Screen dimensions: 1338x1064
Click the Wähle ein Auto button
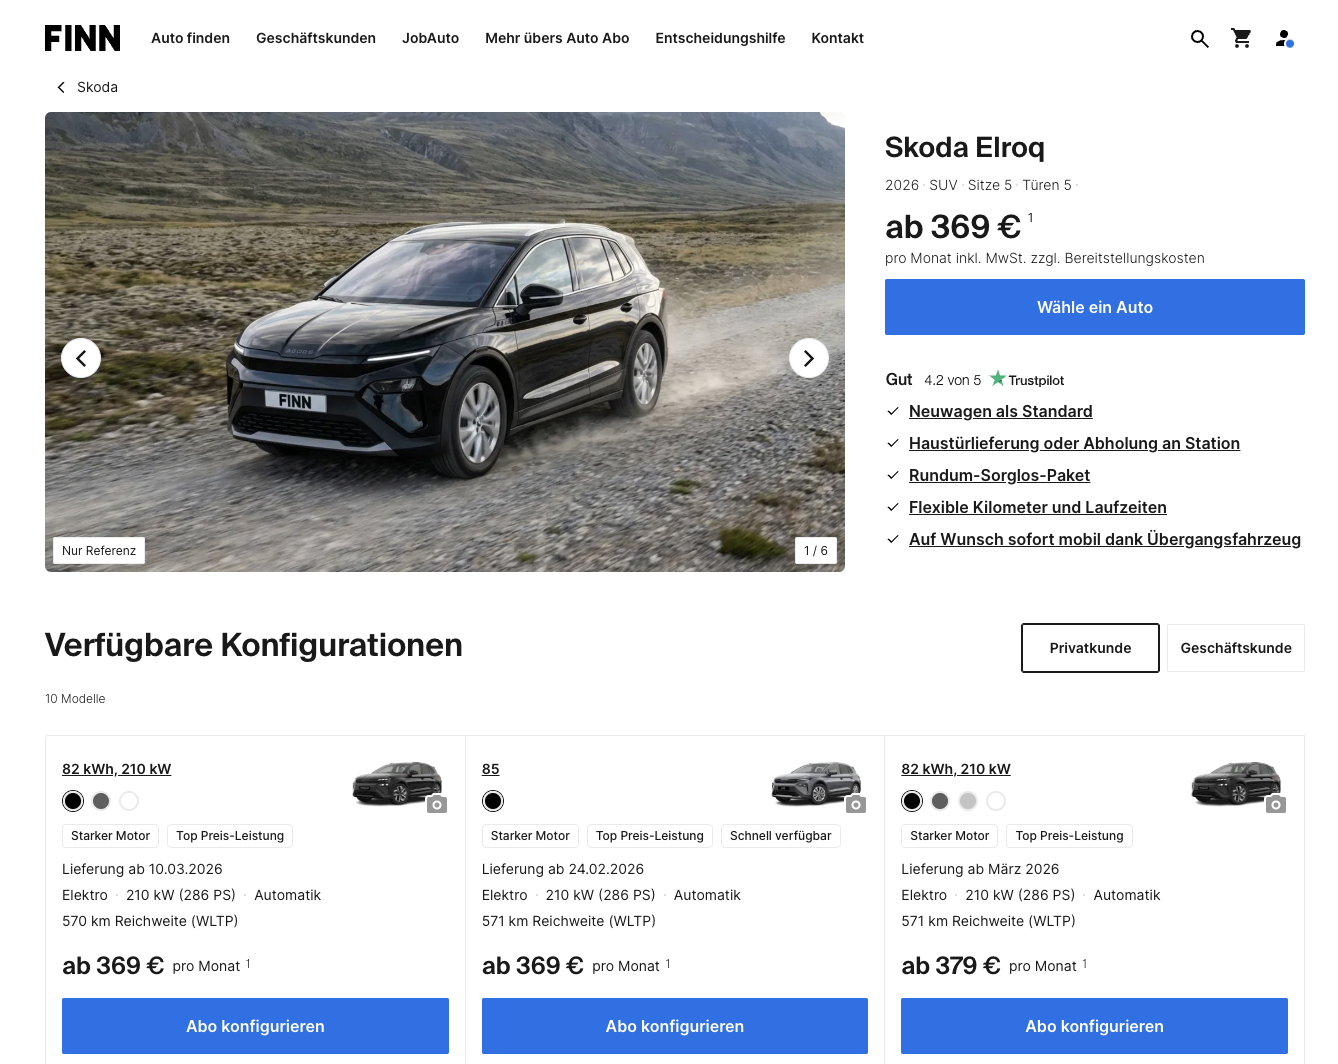(x=1095, y=307)
